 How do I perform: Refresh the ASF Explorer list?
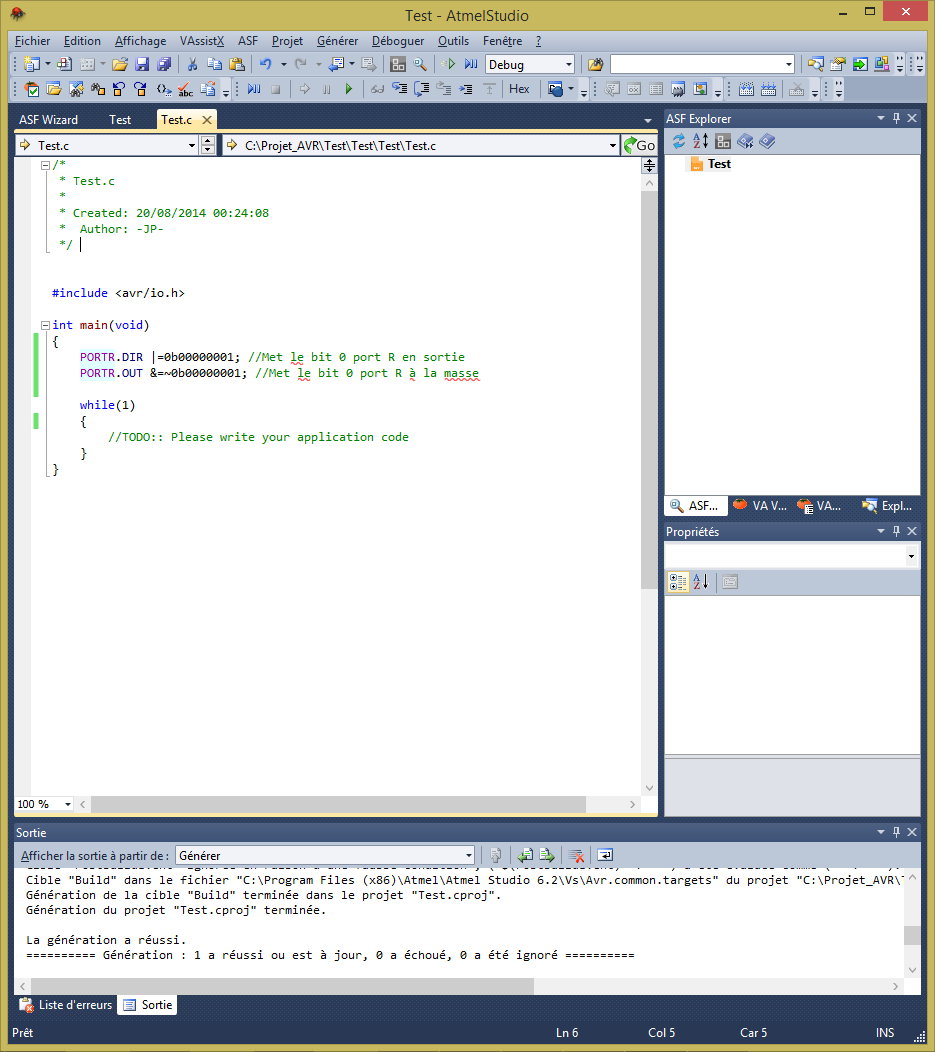pos(679,141)
